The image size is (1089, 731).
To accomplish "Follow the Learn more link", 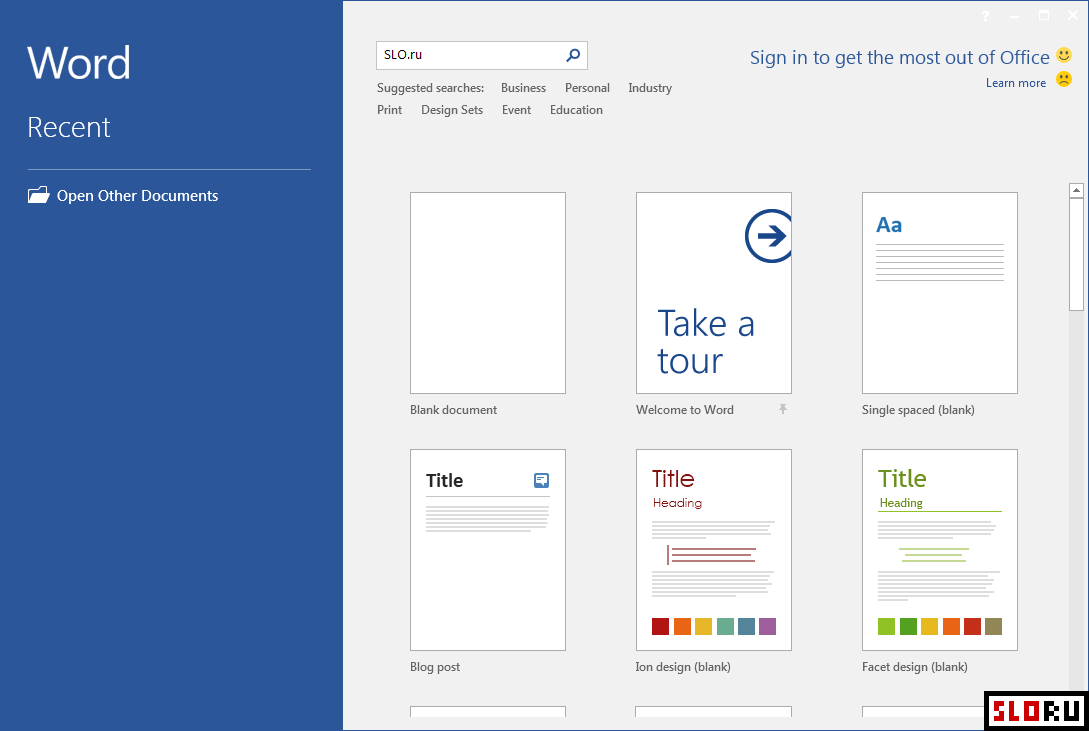I will 1015,83.
